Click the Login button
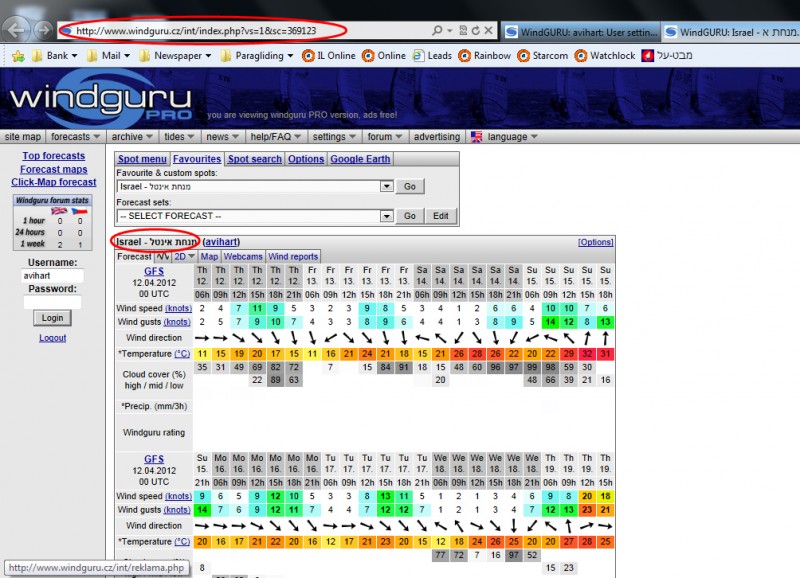Screen dimensions: 800x578 [x=53, y=318]
